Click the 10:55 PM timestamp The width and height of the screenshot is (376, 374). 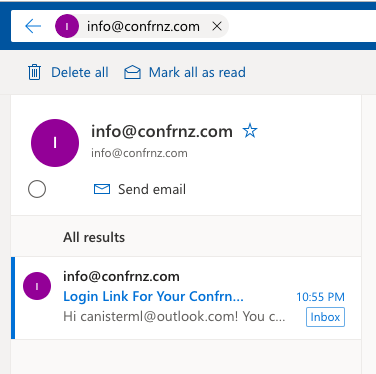point(320,297)
